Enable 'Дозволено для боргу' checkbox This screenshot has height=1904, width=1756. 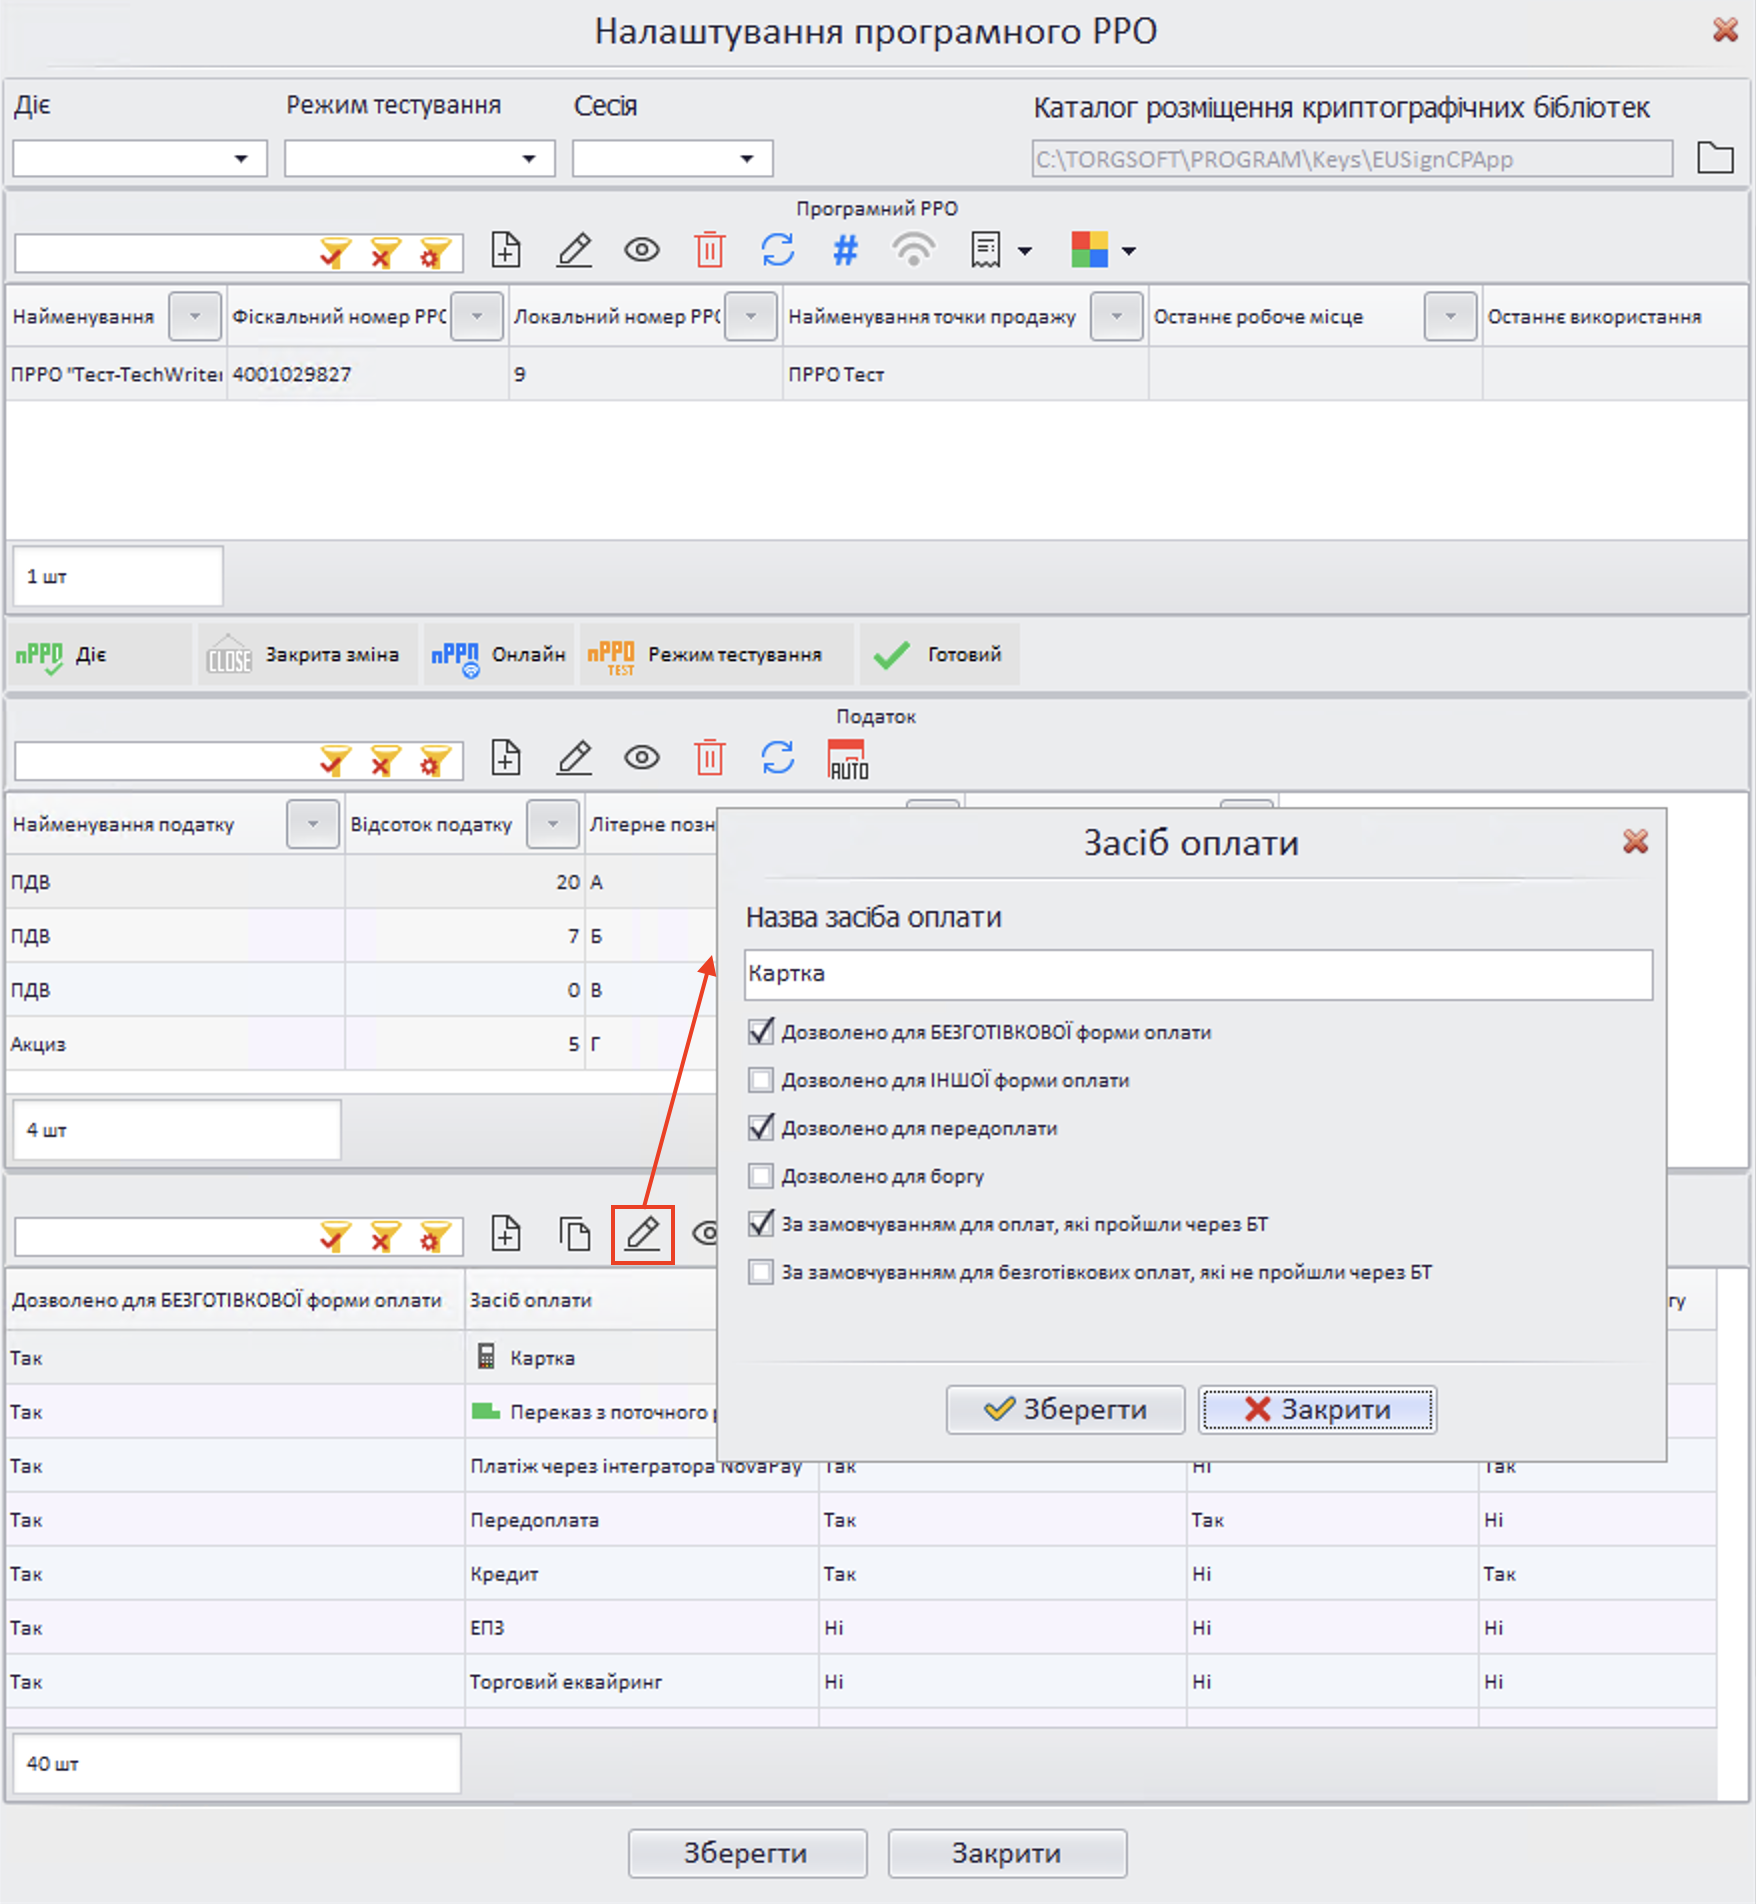(x=761, y=1176)
